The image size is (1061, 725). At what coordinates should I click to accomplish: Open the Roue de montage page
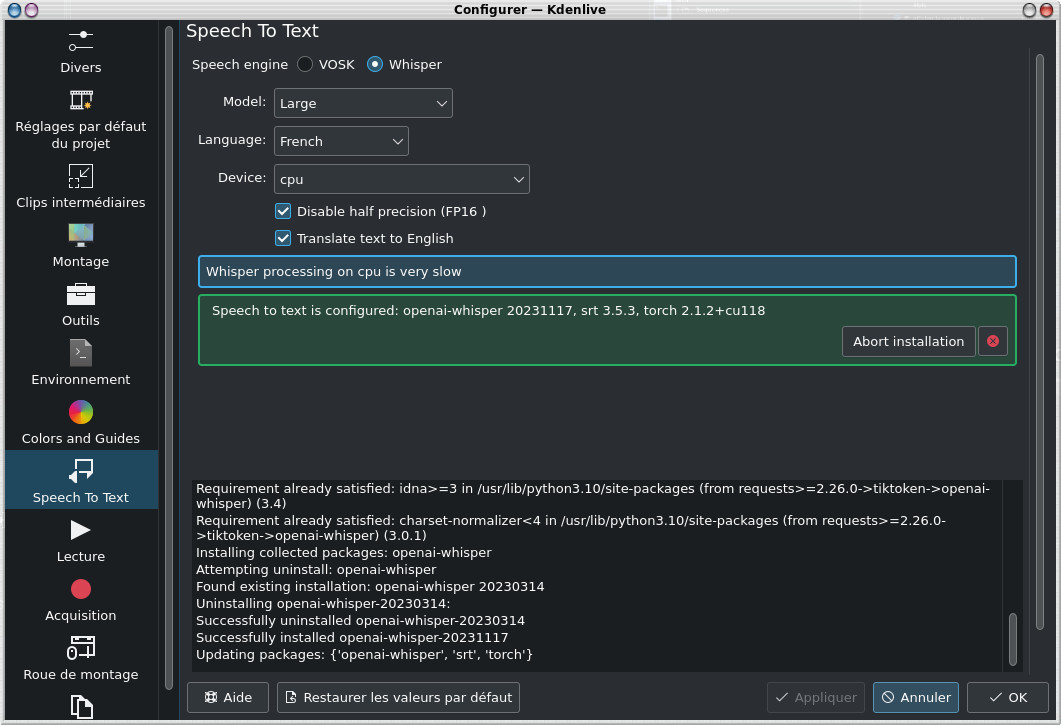tap(81, 658)
